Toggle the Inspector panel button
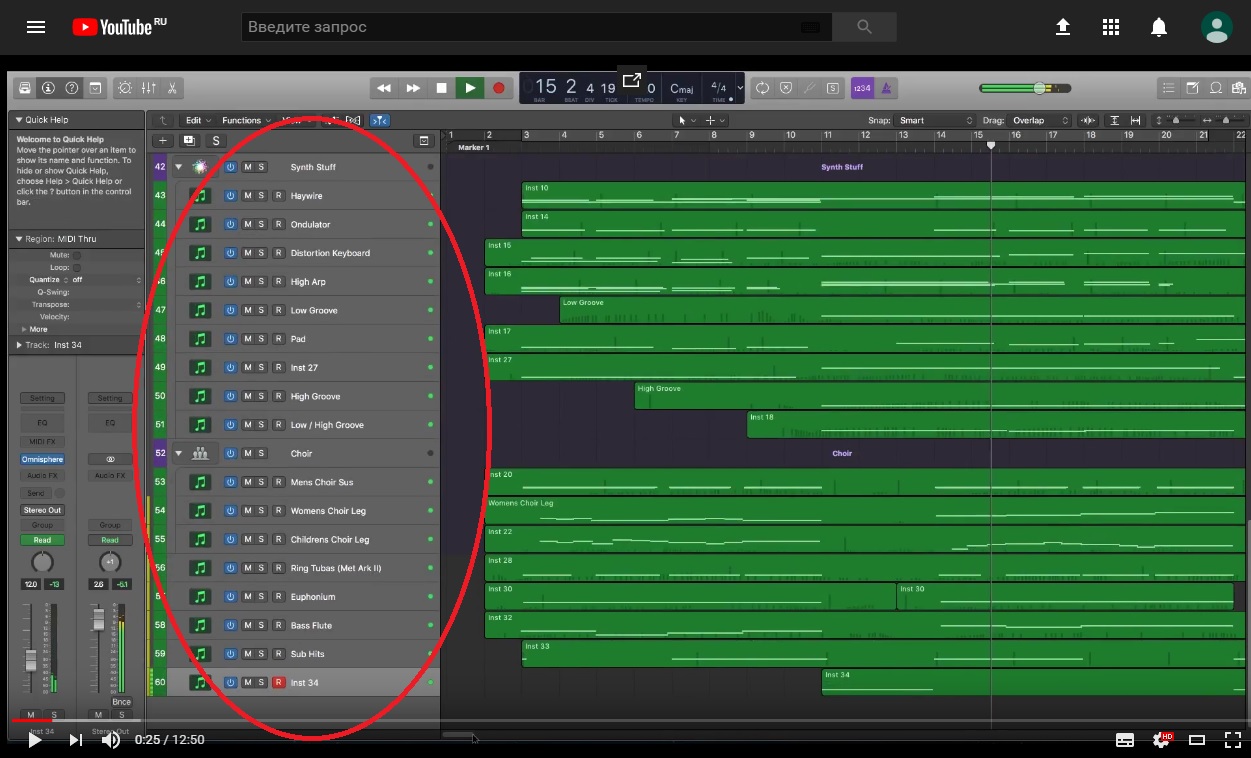Screen dimensions: 1251x758 click(48, 88)
